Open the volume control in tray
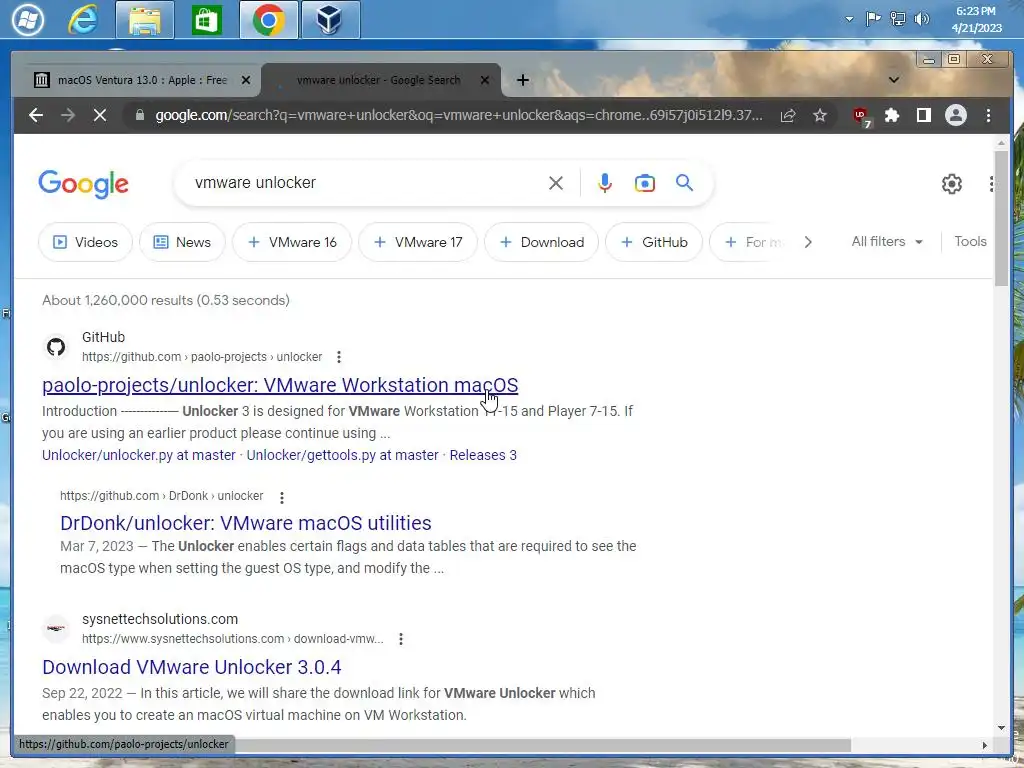1024x768 pixels. (x=921, y=19)
